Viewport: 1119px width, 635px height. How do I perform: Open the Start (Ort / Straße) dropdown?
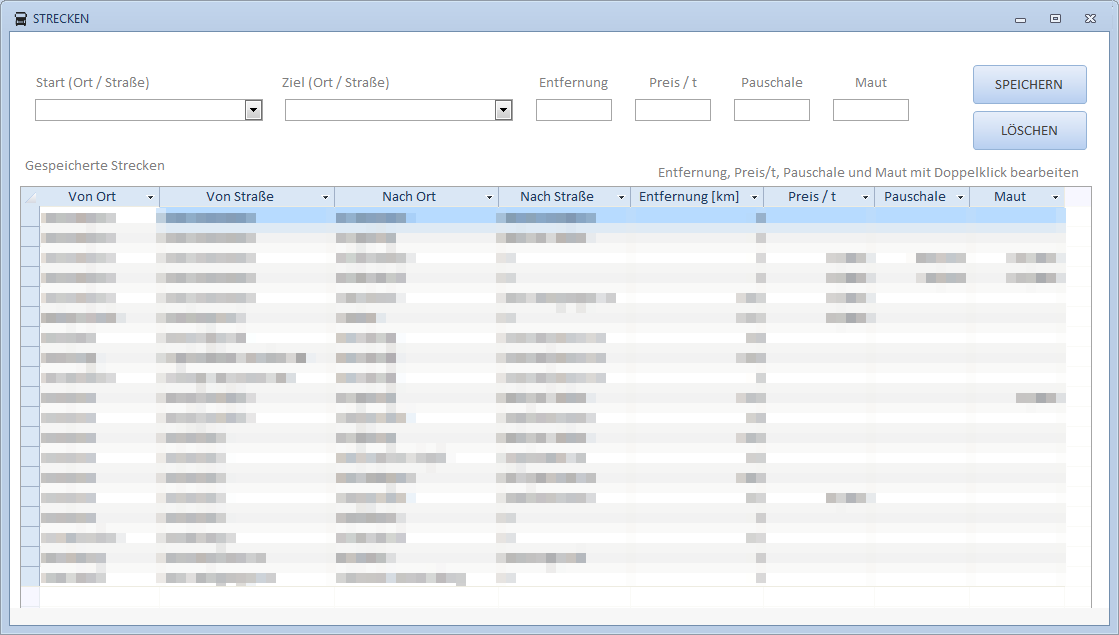click(253, 110)
